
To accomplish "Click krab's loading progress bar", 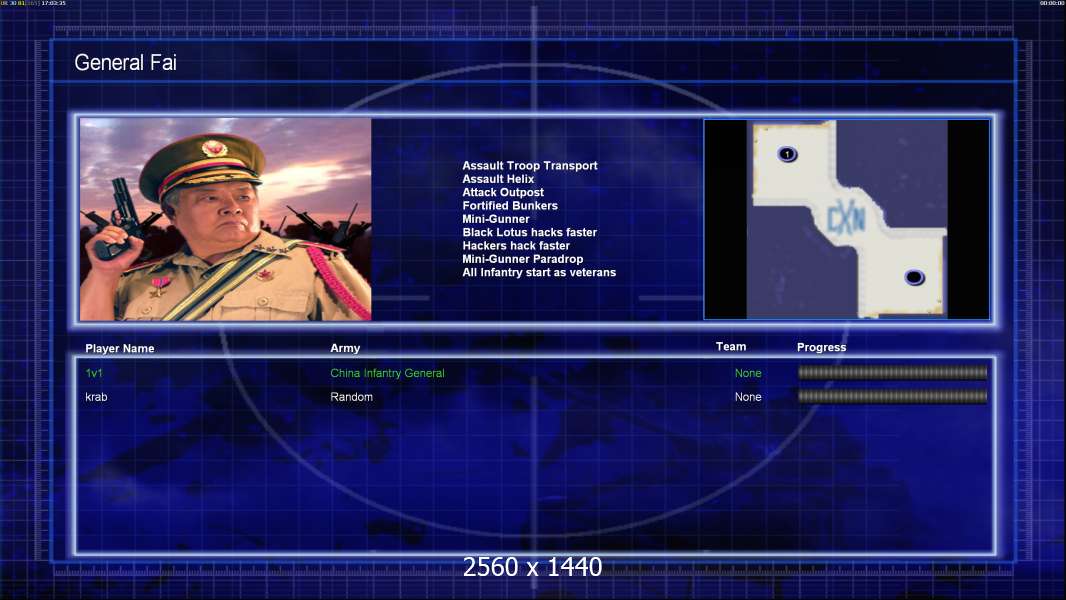I will [x=893, y=396].
